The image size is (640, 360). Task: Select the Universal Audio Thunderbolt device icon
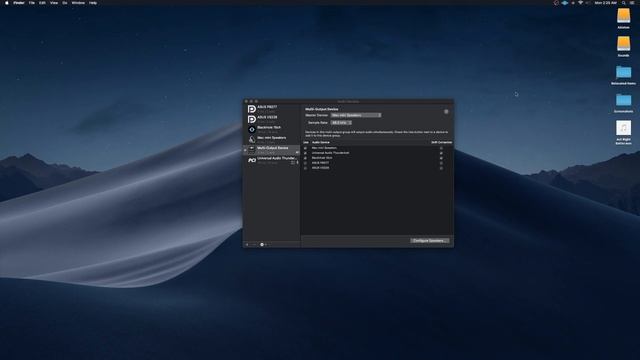click(252, 160)
